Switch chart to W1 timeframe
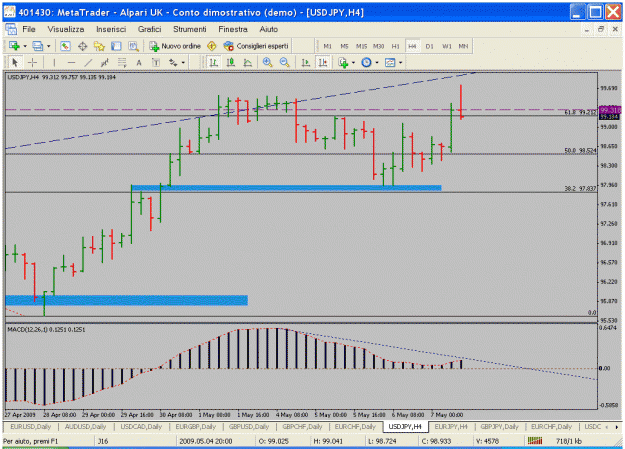The height and width of the screenshot is (449, 625). [x=446, y=46]
